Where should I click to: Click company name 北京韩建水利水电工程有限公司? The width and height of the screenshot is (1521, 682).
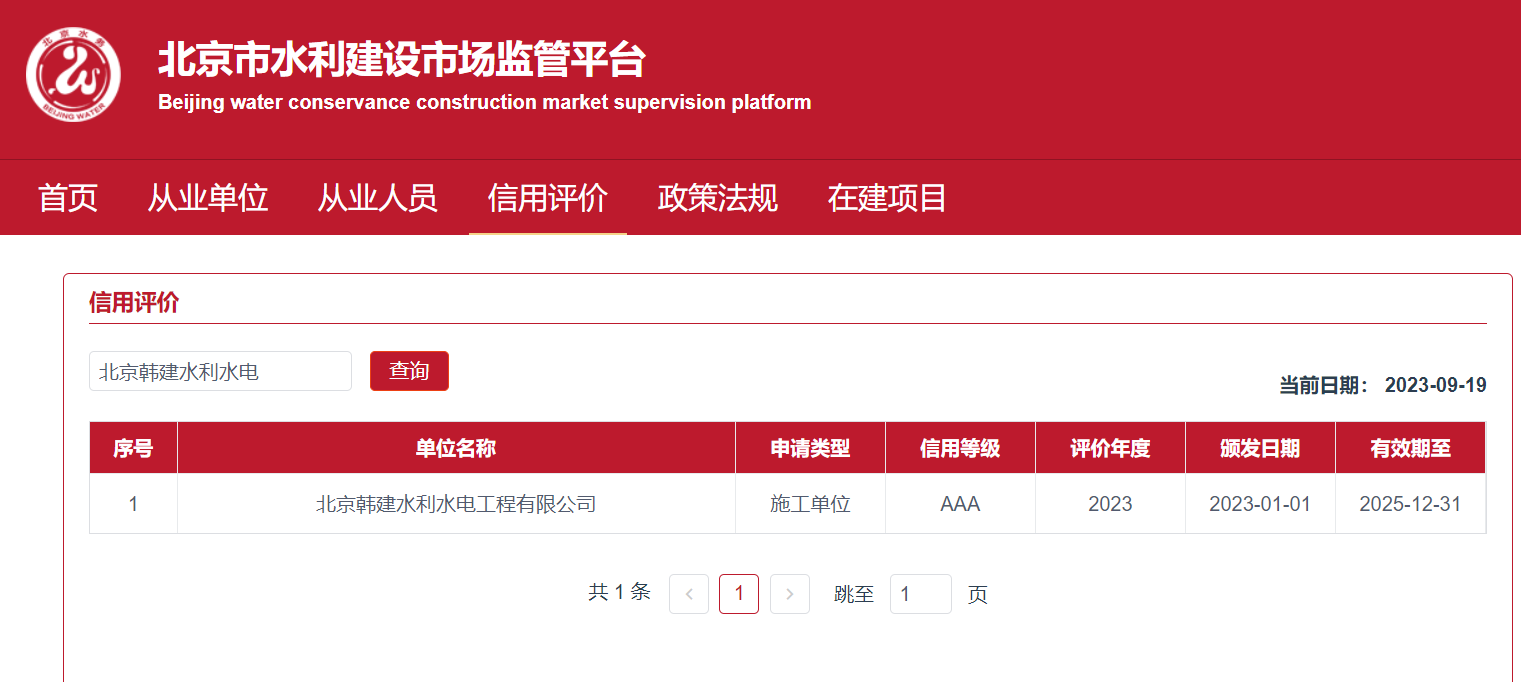[456, 504]
